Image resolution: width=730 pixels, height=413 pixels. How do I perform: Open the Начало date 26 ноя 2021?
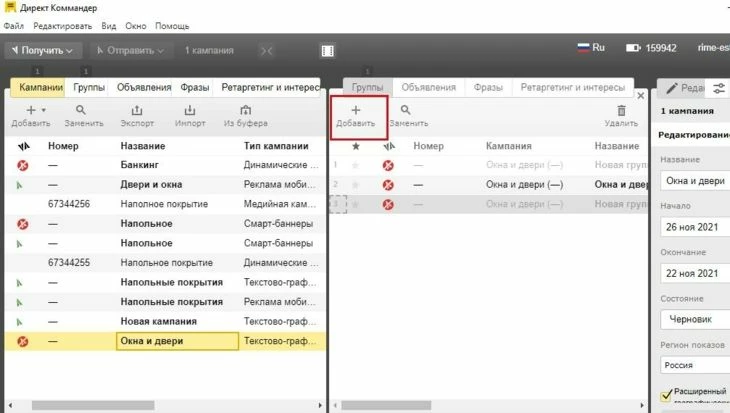pyautogui.click(x=695, y=227)
